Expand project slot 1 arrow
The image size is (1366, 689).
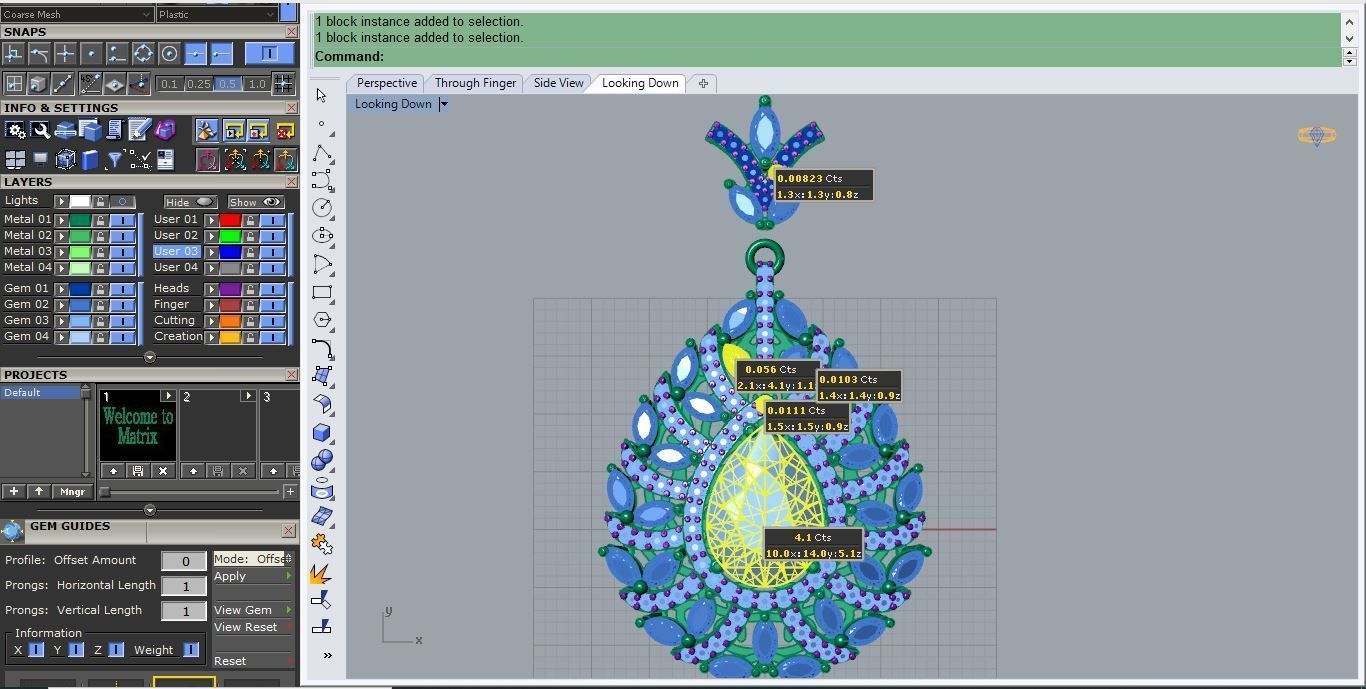(168, 396)
